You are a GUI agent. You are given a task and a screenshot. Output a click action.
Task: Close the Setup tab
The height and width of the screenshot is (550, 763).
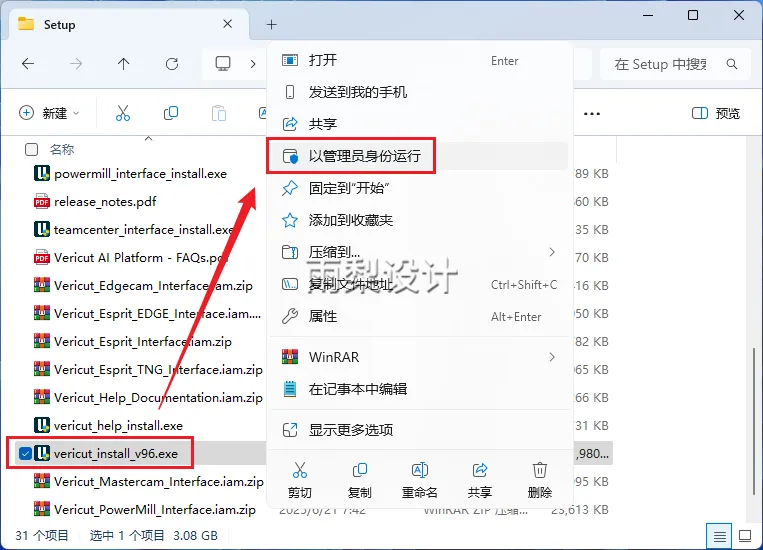(x=227, y=24)
